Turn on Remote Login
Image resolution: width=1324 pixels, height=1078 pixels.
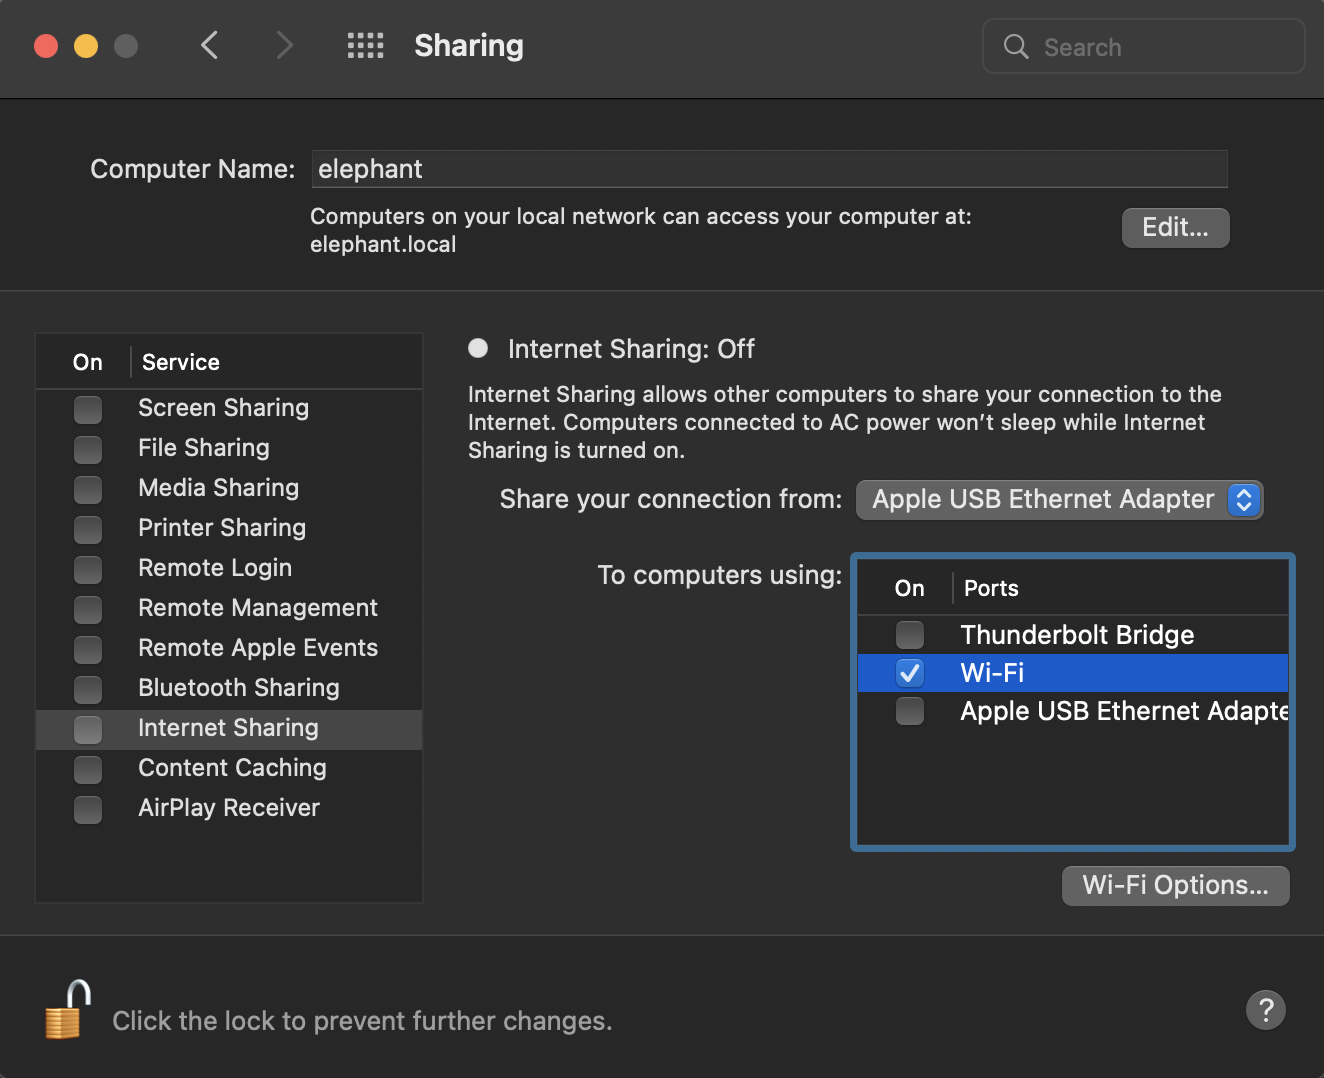coord(88,570)
